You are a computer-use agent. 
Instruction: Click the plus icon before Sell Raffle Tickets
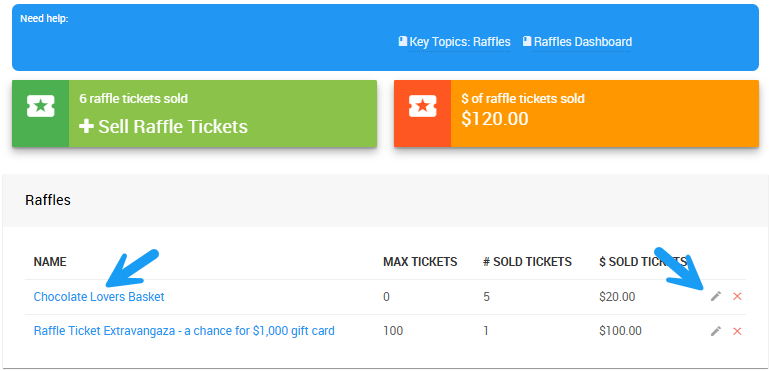pos(86,127)
